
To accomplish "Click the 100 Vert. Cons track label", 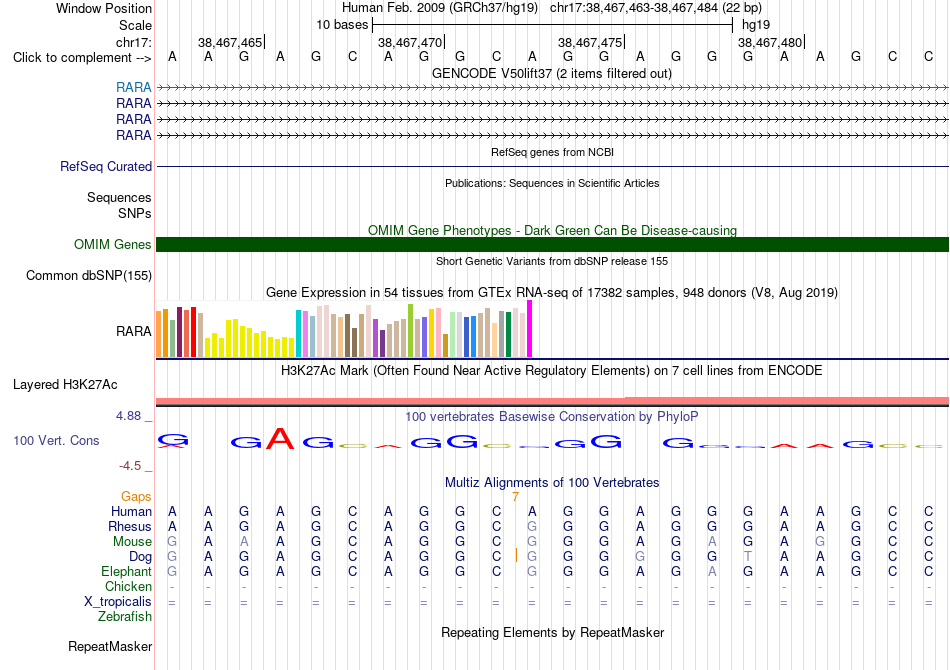I will click(56, 440).
